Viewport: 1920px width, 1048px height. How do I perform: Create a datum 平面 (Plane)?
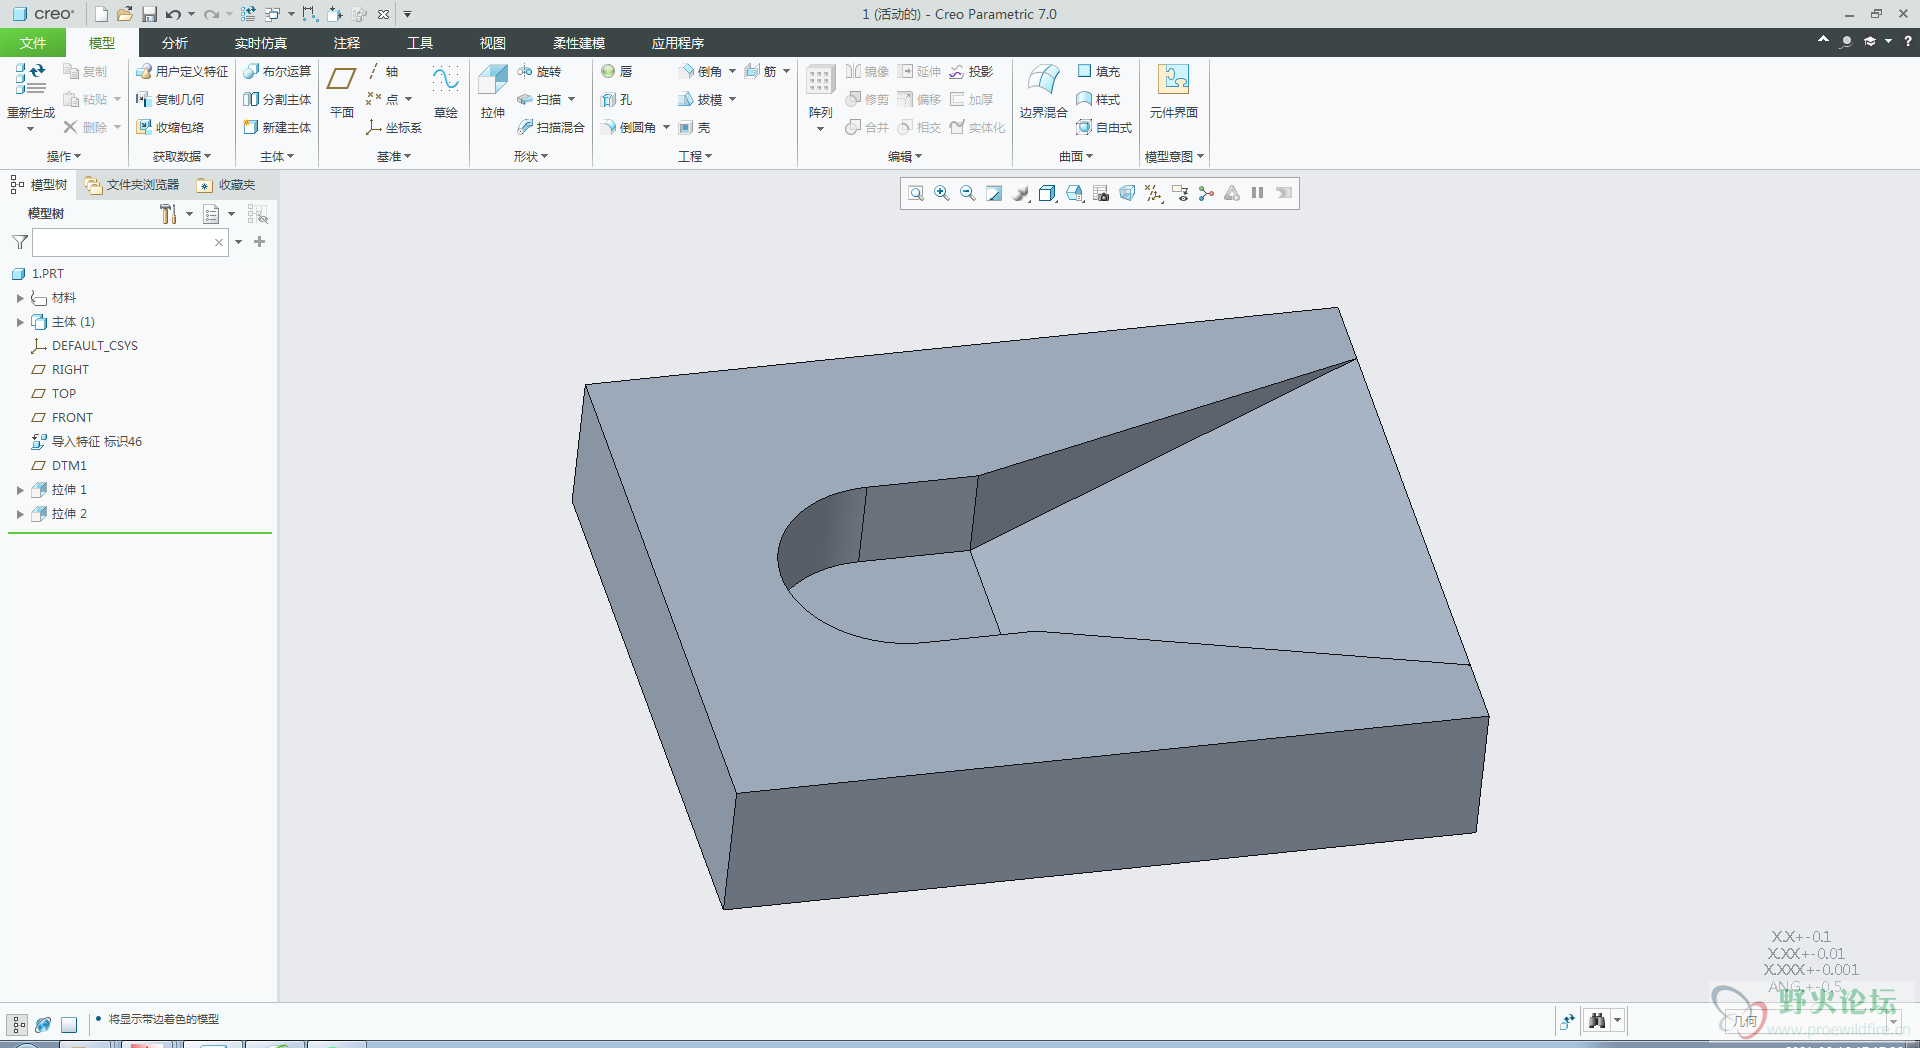pos(342,91)
